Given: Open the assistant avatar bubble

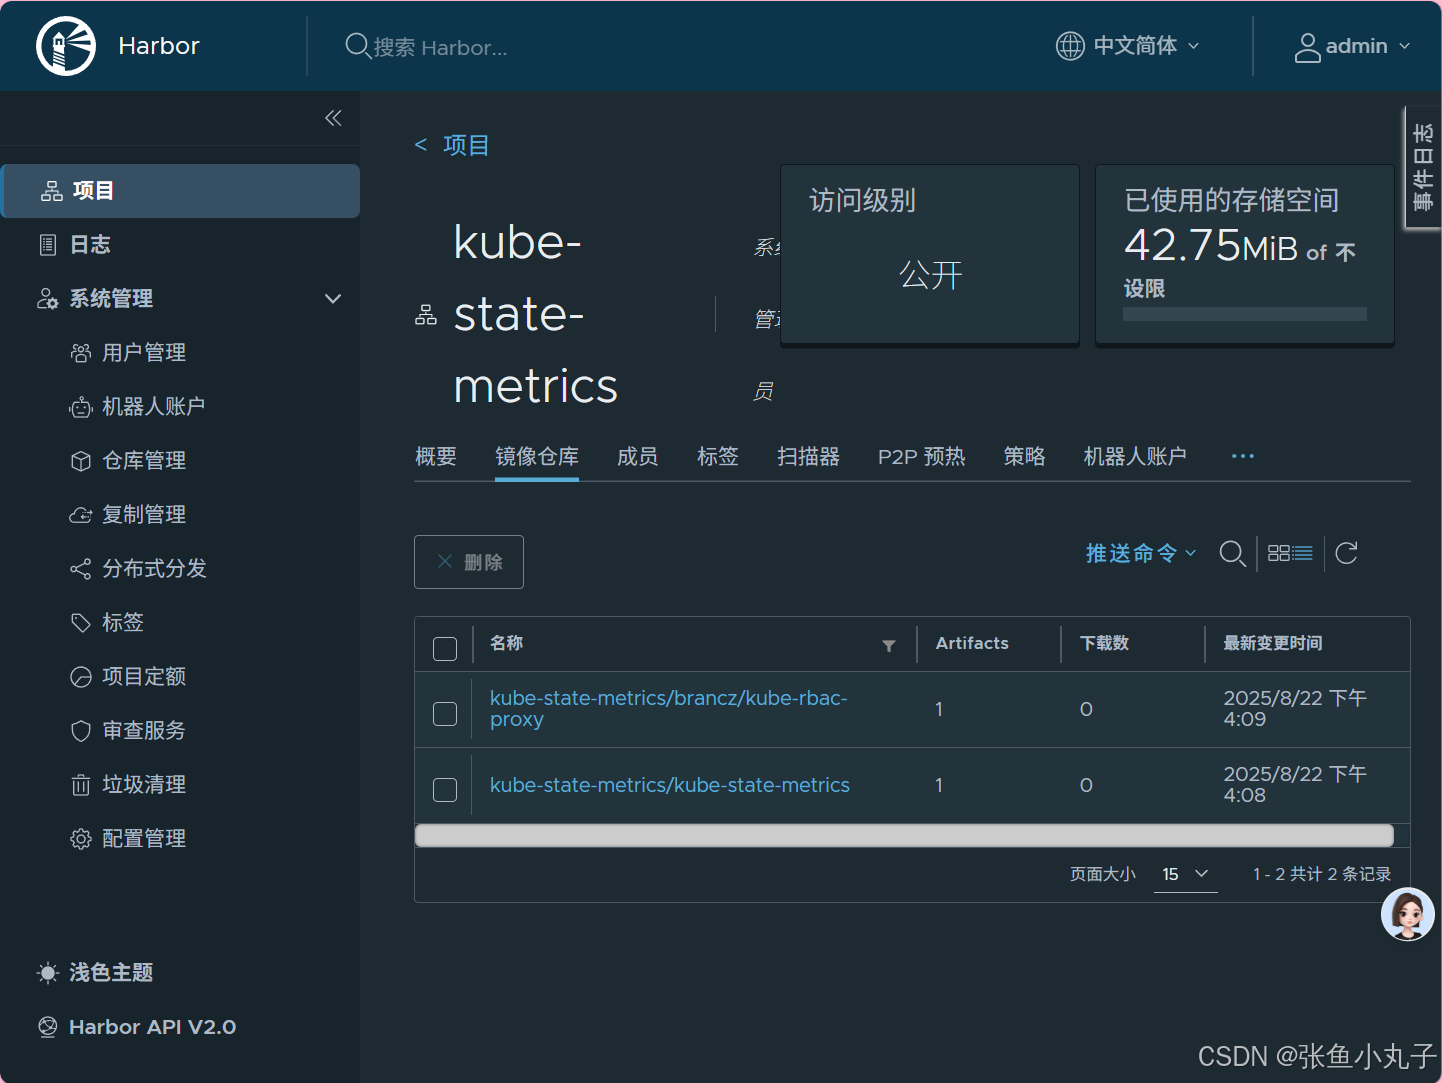Looking at the screenshot, I should coord(1408,914).
